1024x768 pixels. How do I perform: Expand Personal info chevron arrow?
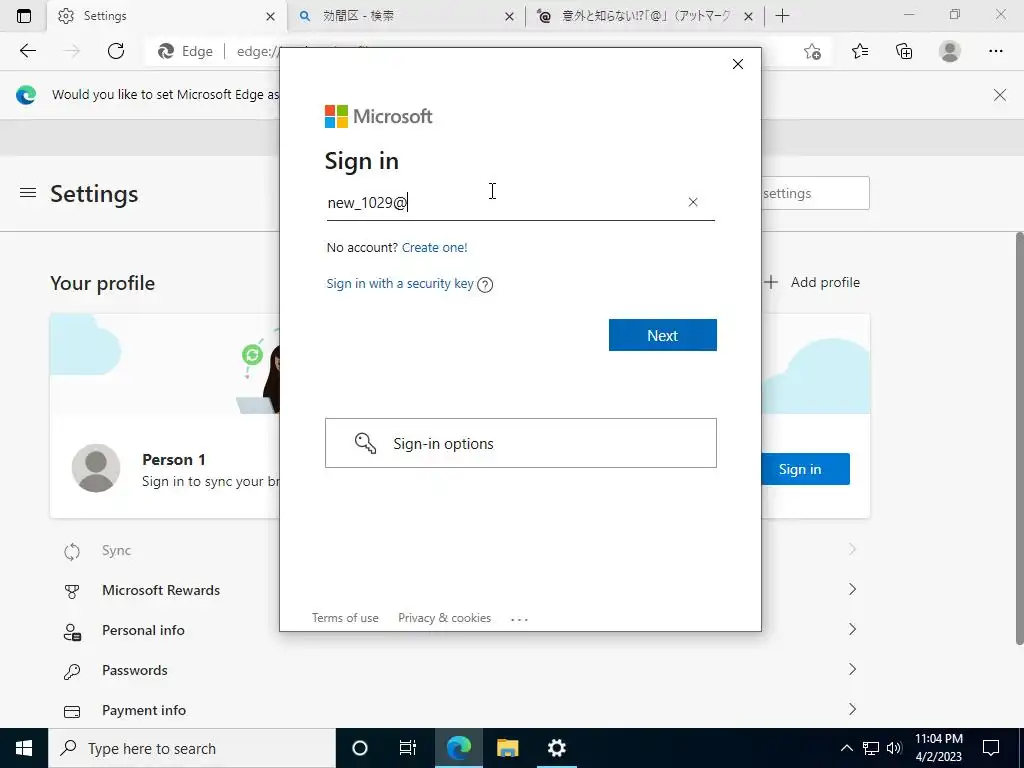click(x=852, y=629)
